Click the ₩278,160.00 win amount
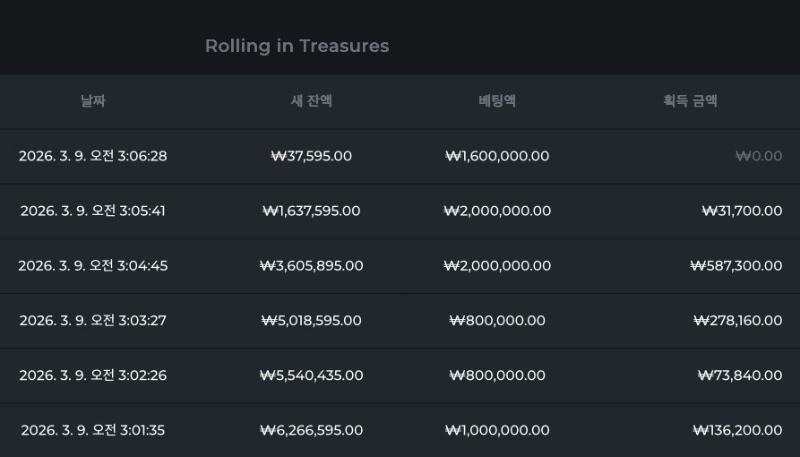The height and width of the screenshot is (457, 800). [737, 321]
